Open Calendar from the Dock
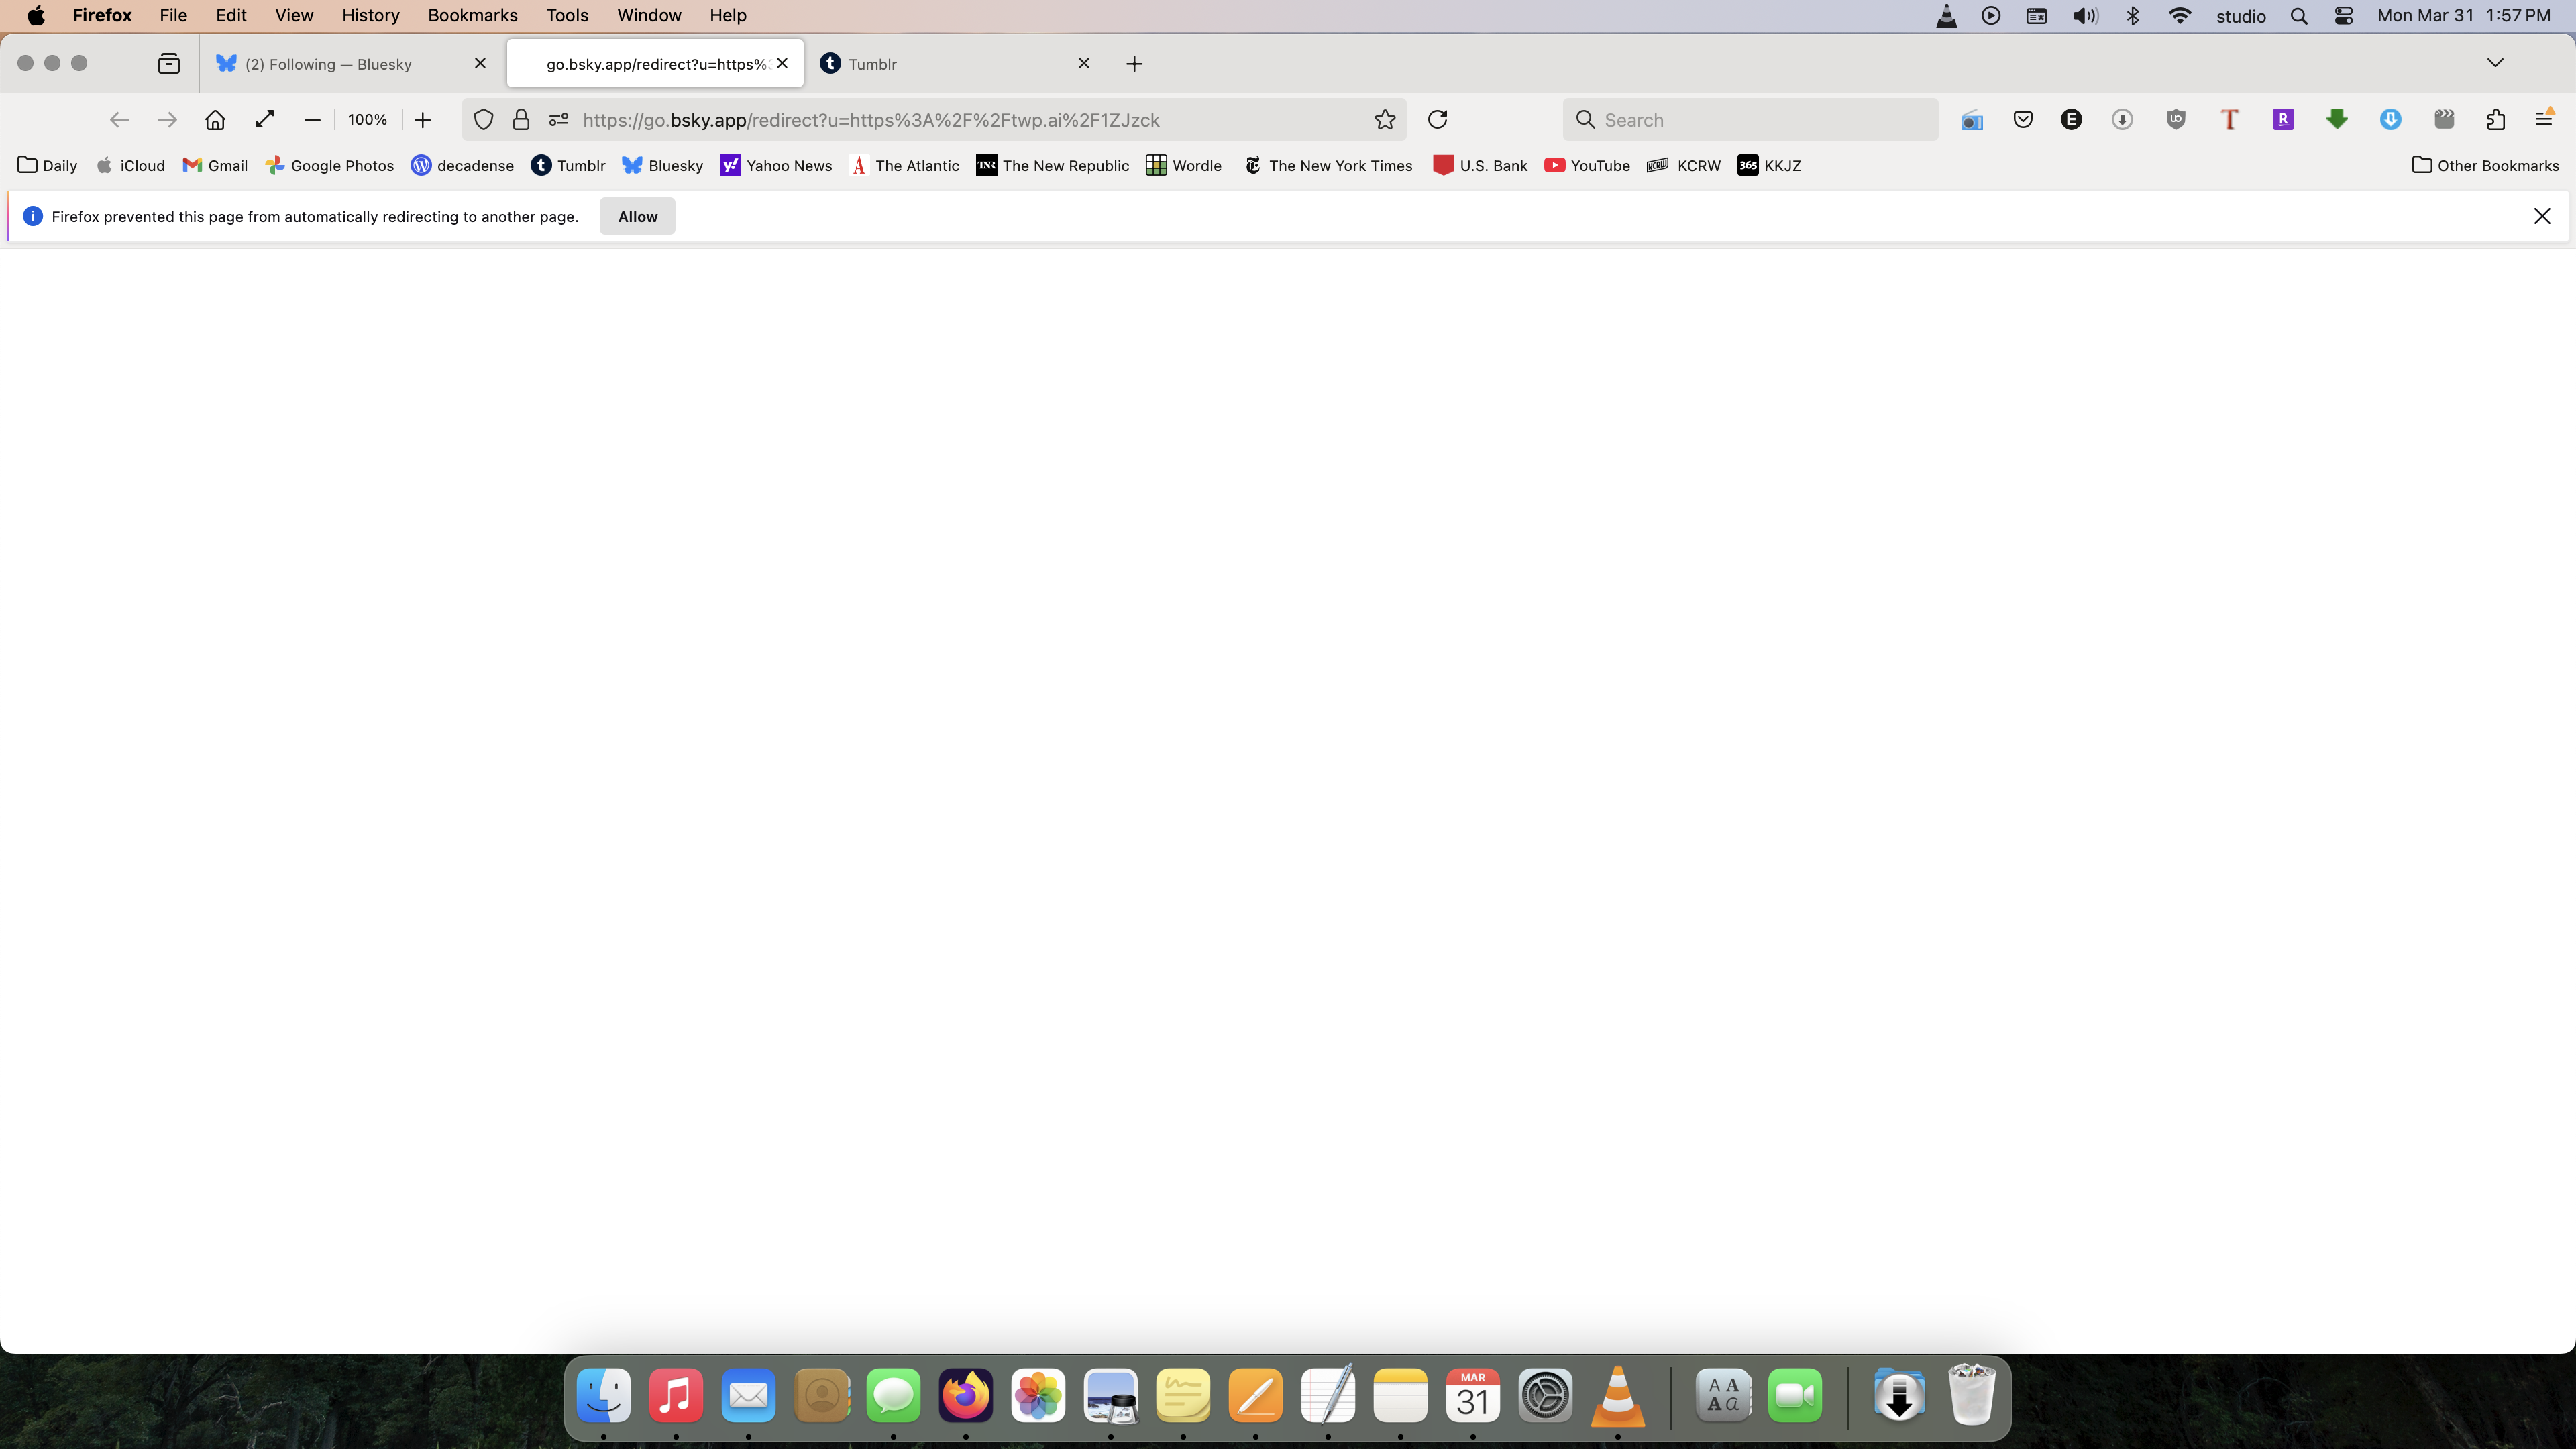The height and width of the screenshot is (1449, 2576). click(1473, 1396)
